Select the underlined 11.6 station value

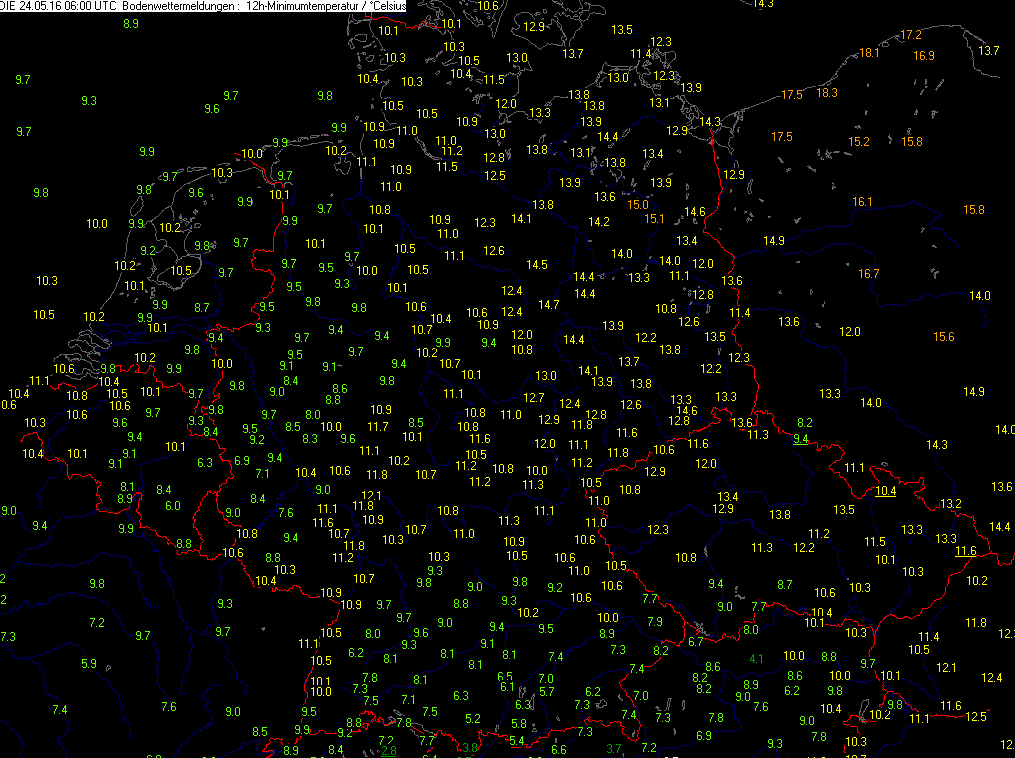coord(965,551)
